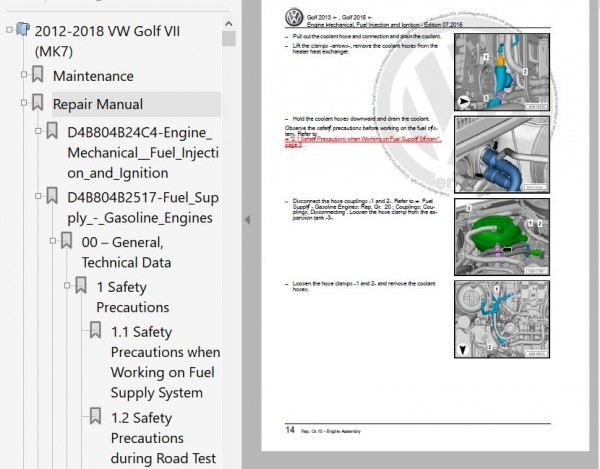Screen dimensions: 600x469
Task: Click the Maintenance bookmark icon
Action: pos(38,74)
